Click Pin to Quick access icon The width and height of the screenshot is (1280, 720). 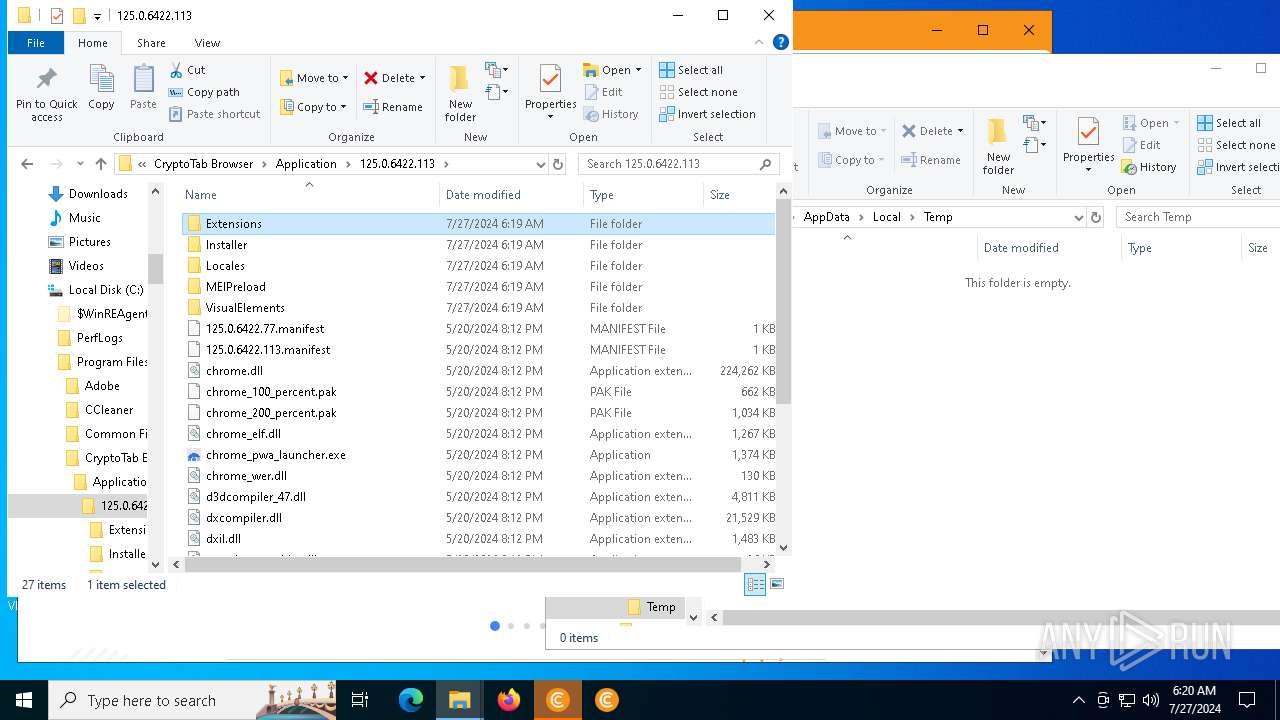click(46, 94)
